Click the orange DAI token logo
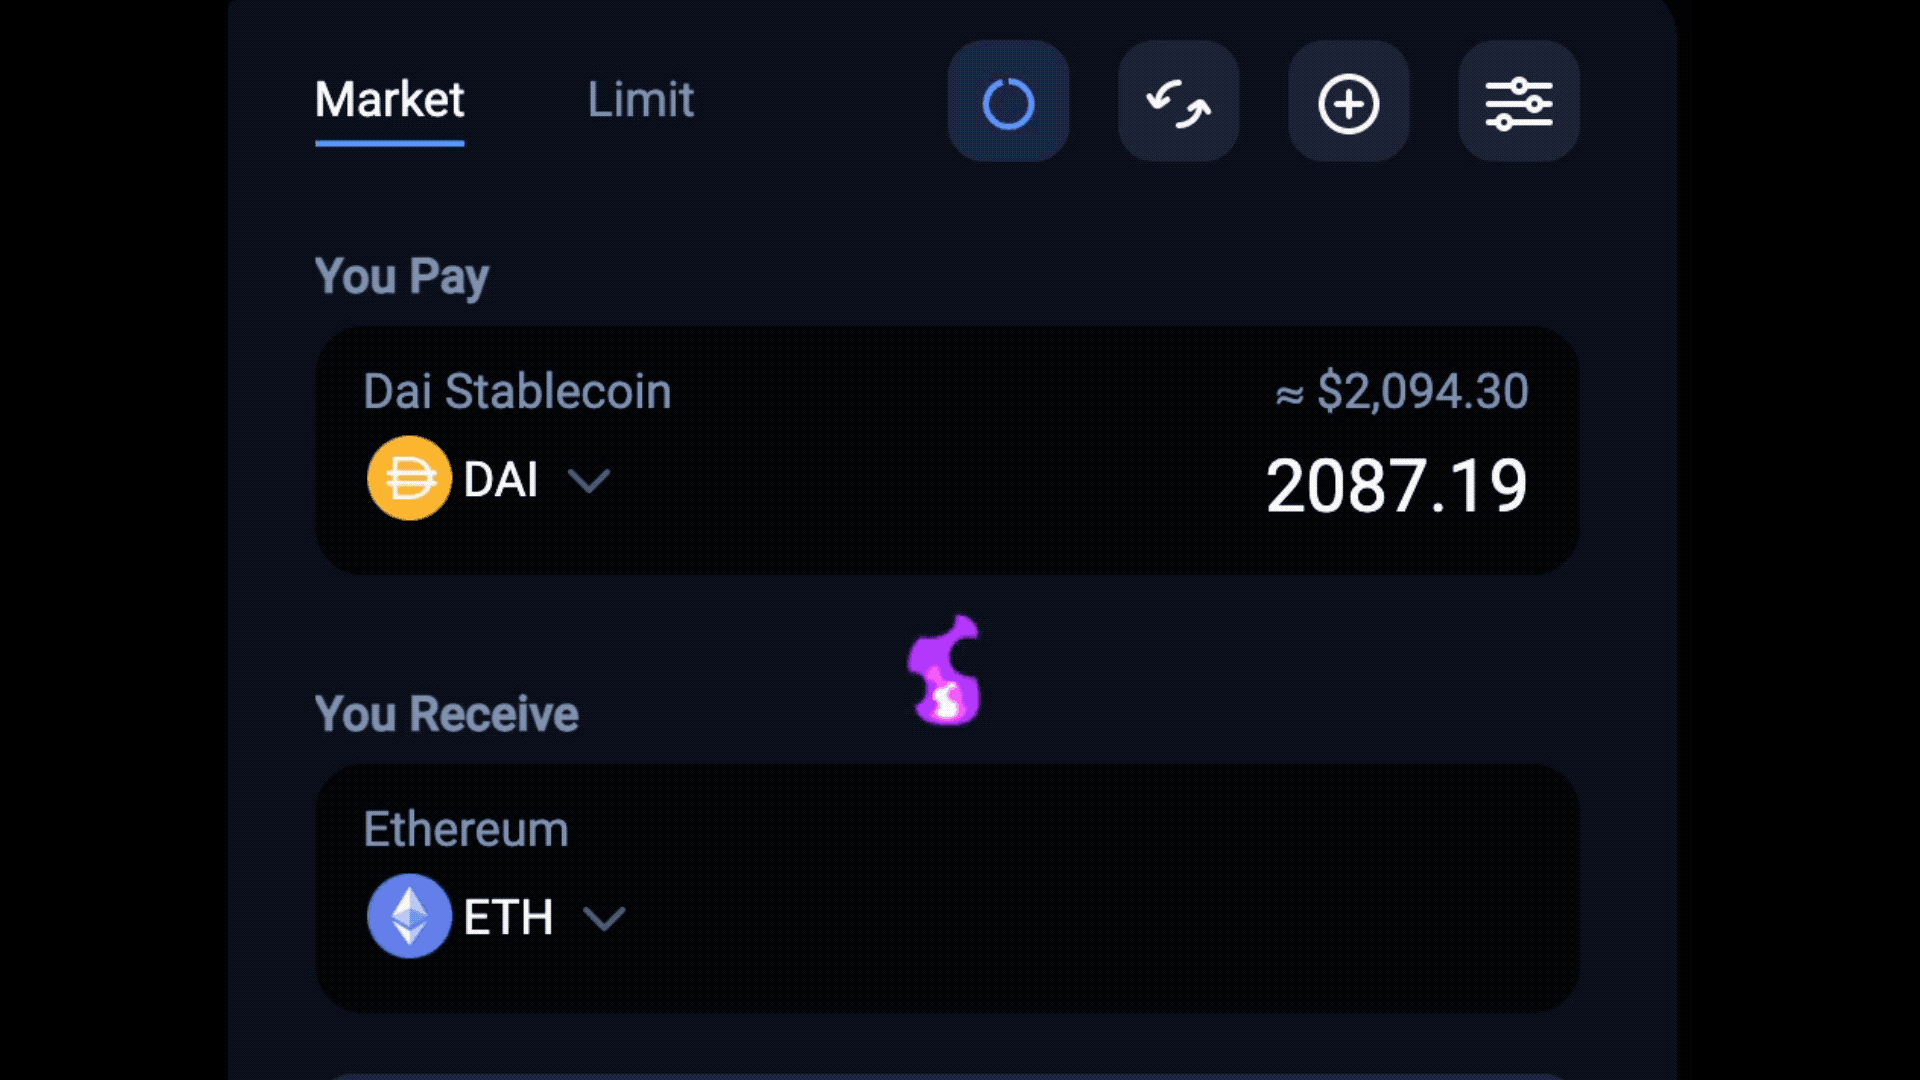 (x=409, y=478)
